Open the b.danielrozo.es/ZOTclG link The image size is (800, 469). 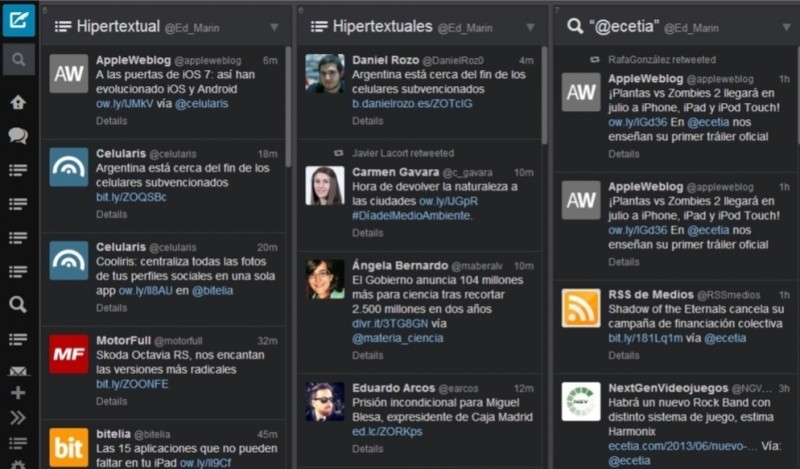coord(412,104)
